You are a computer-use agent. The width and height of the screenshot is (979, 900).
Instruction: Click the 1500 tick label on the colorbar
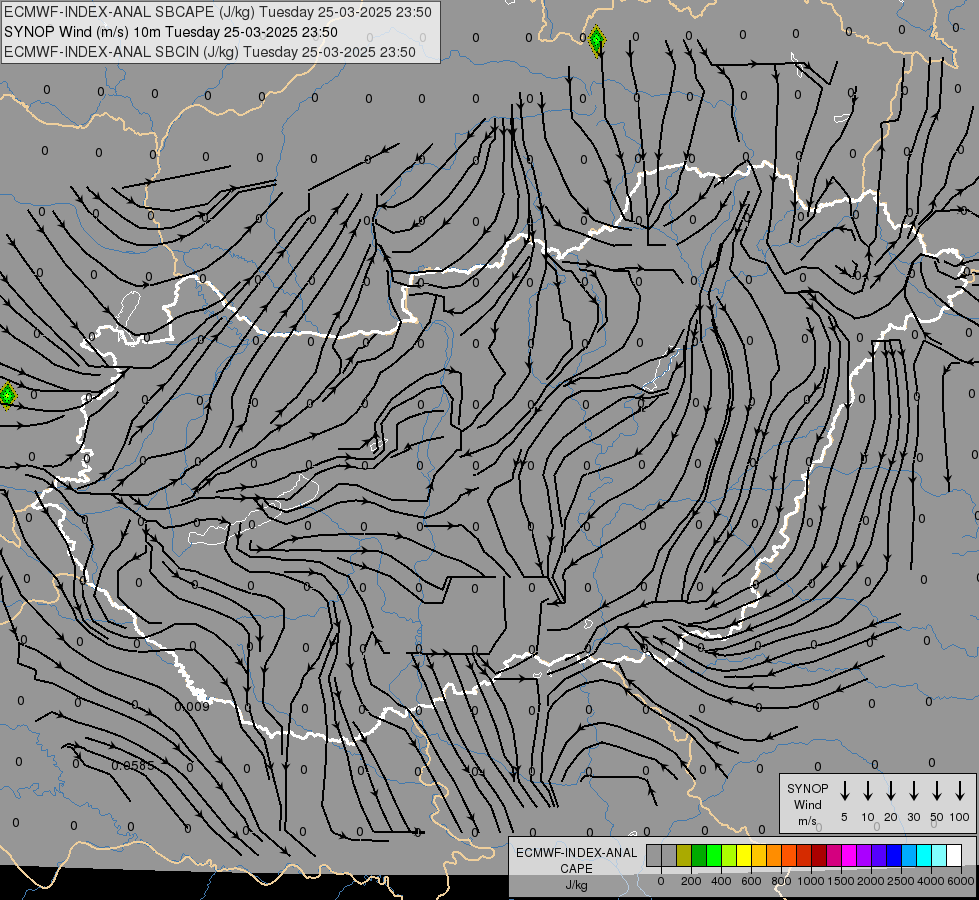click(841, 881)
